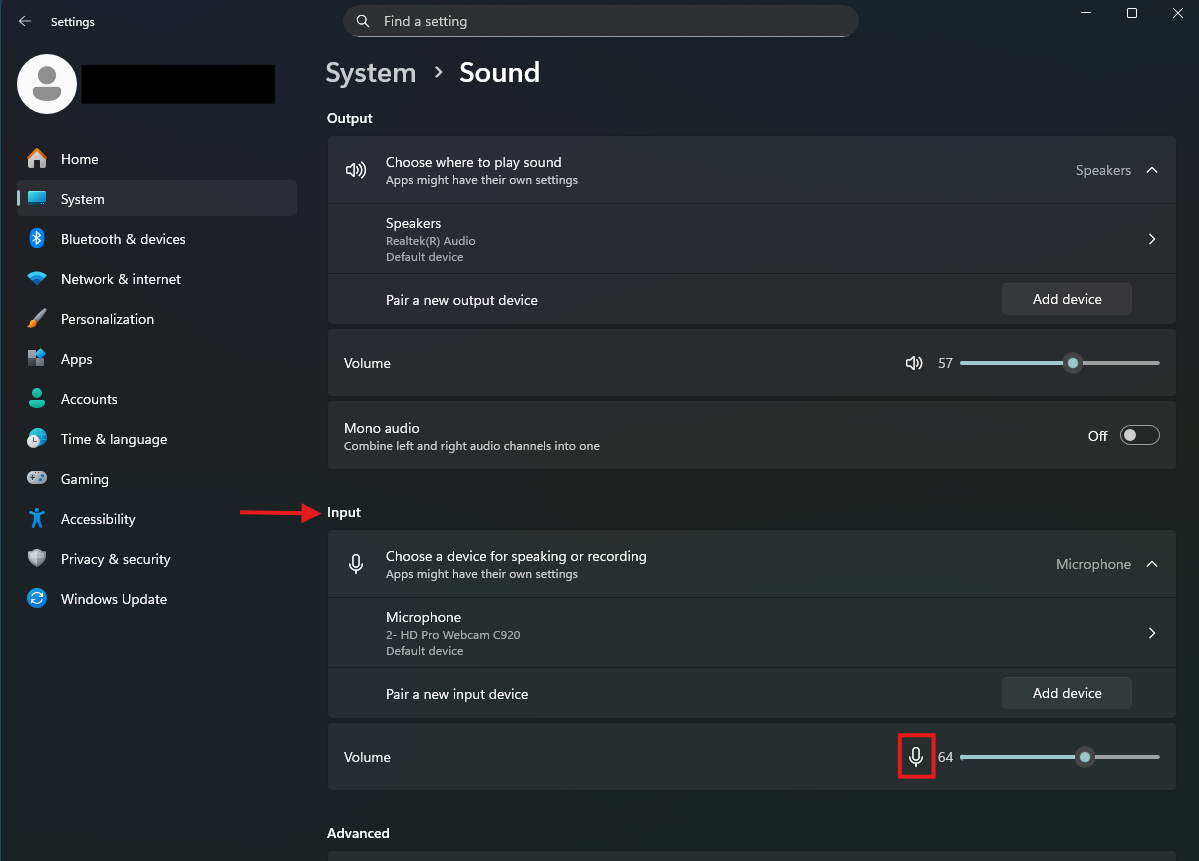The width and height of the screenshot is (1199, 861).
Task: Open Windows Update label
Action: tap(114, 599)
